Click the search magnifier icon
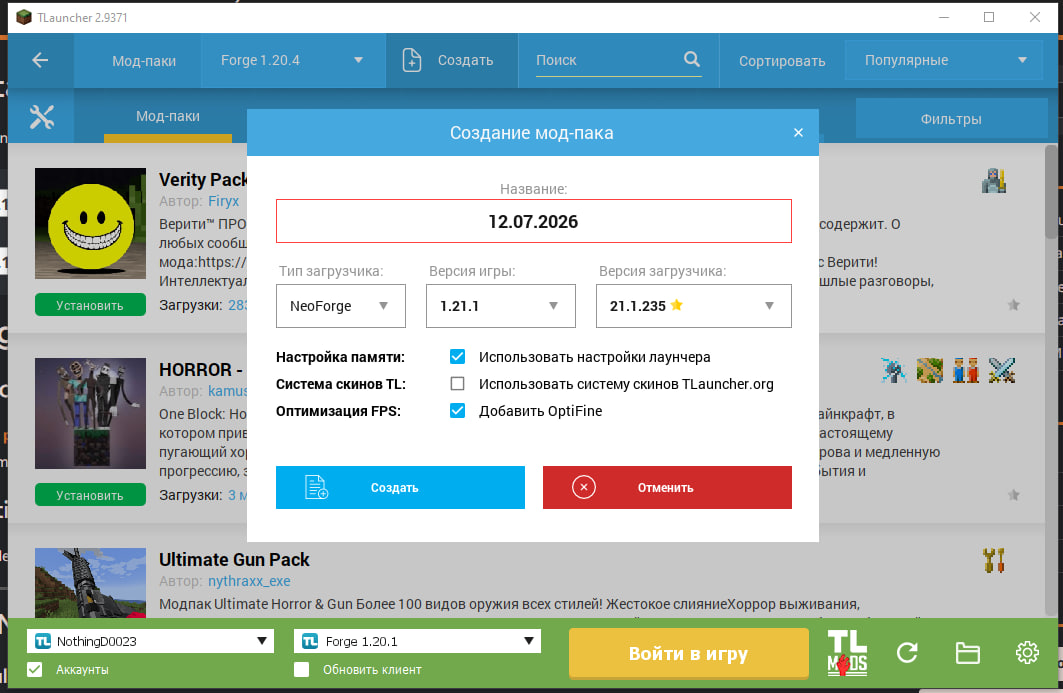The height and width of the screenshot is (693, 1063). point(691,60)
